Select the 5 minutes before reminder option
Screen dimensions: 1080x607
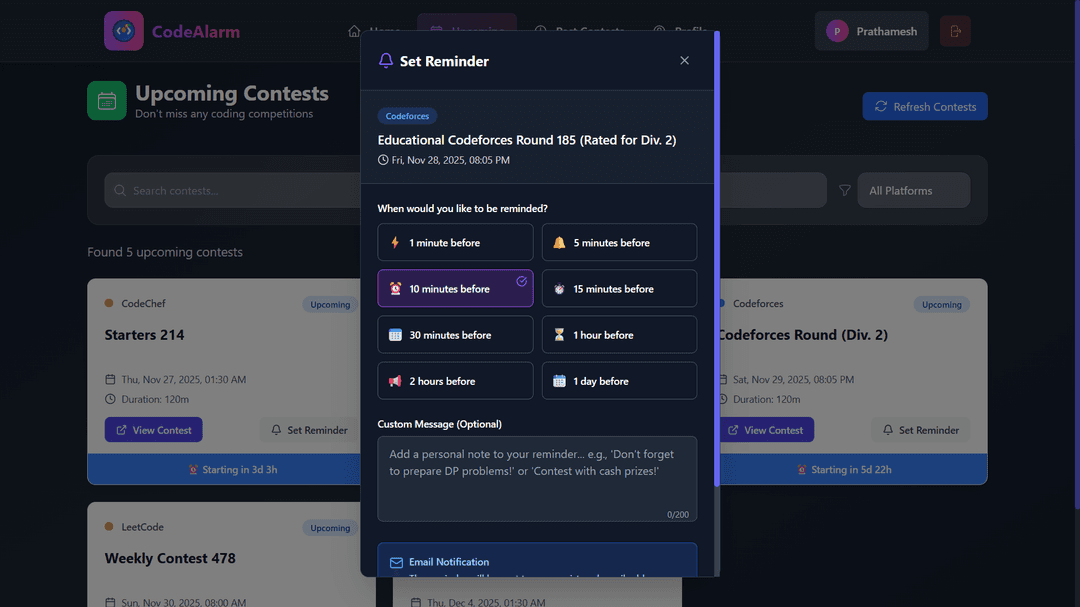(619, 242)
